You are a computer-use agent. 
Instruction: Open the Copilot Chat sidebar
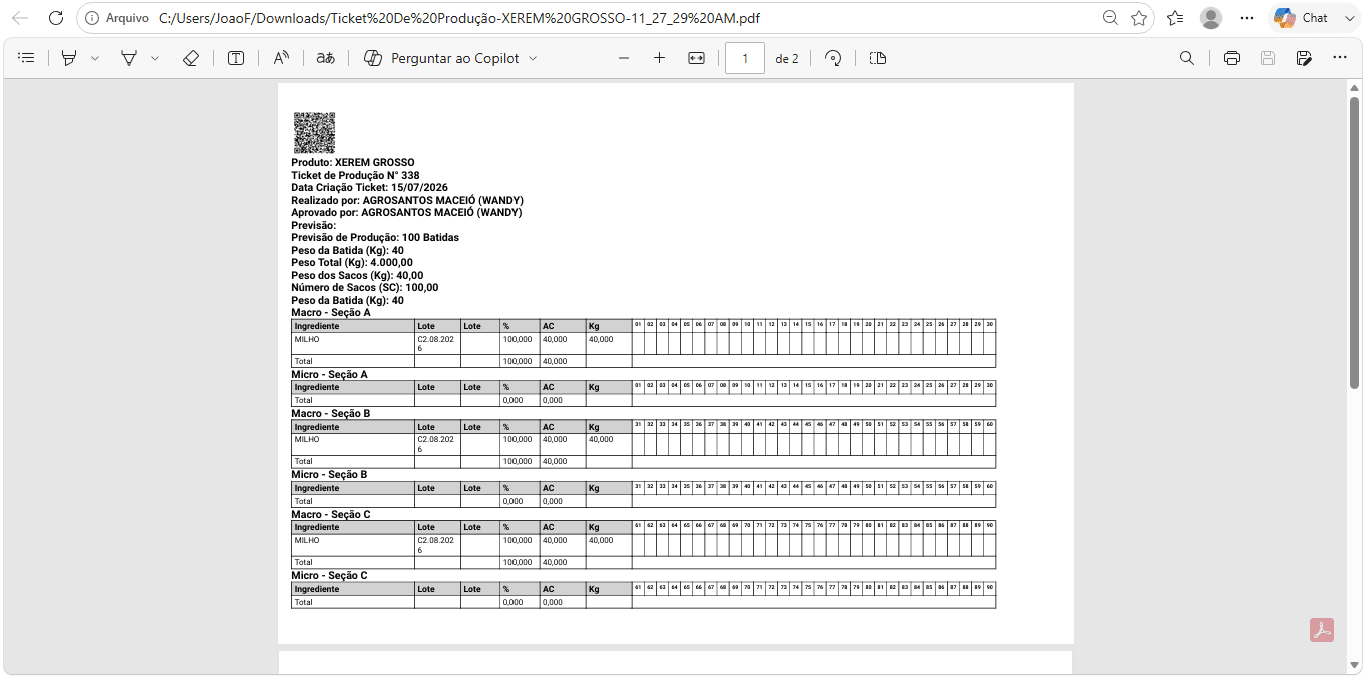point(1302,18)
